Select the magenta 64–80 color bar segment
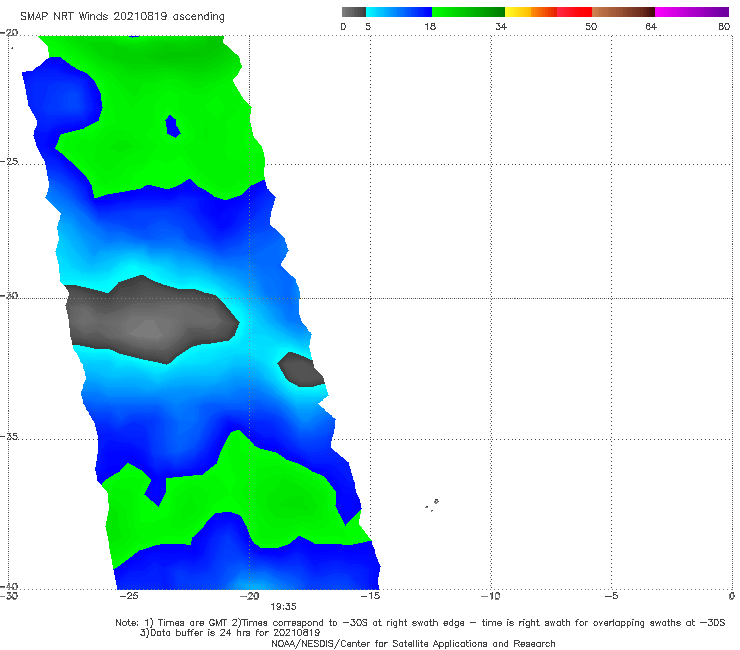This screenshot has width=740, height=650. pyautogui.click(x=692, y=12)
